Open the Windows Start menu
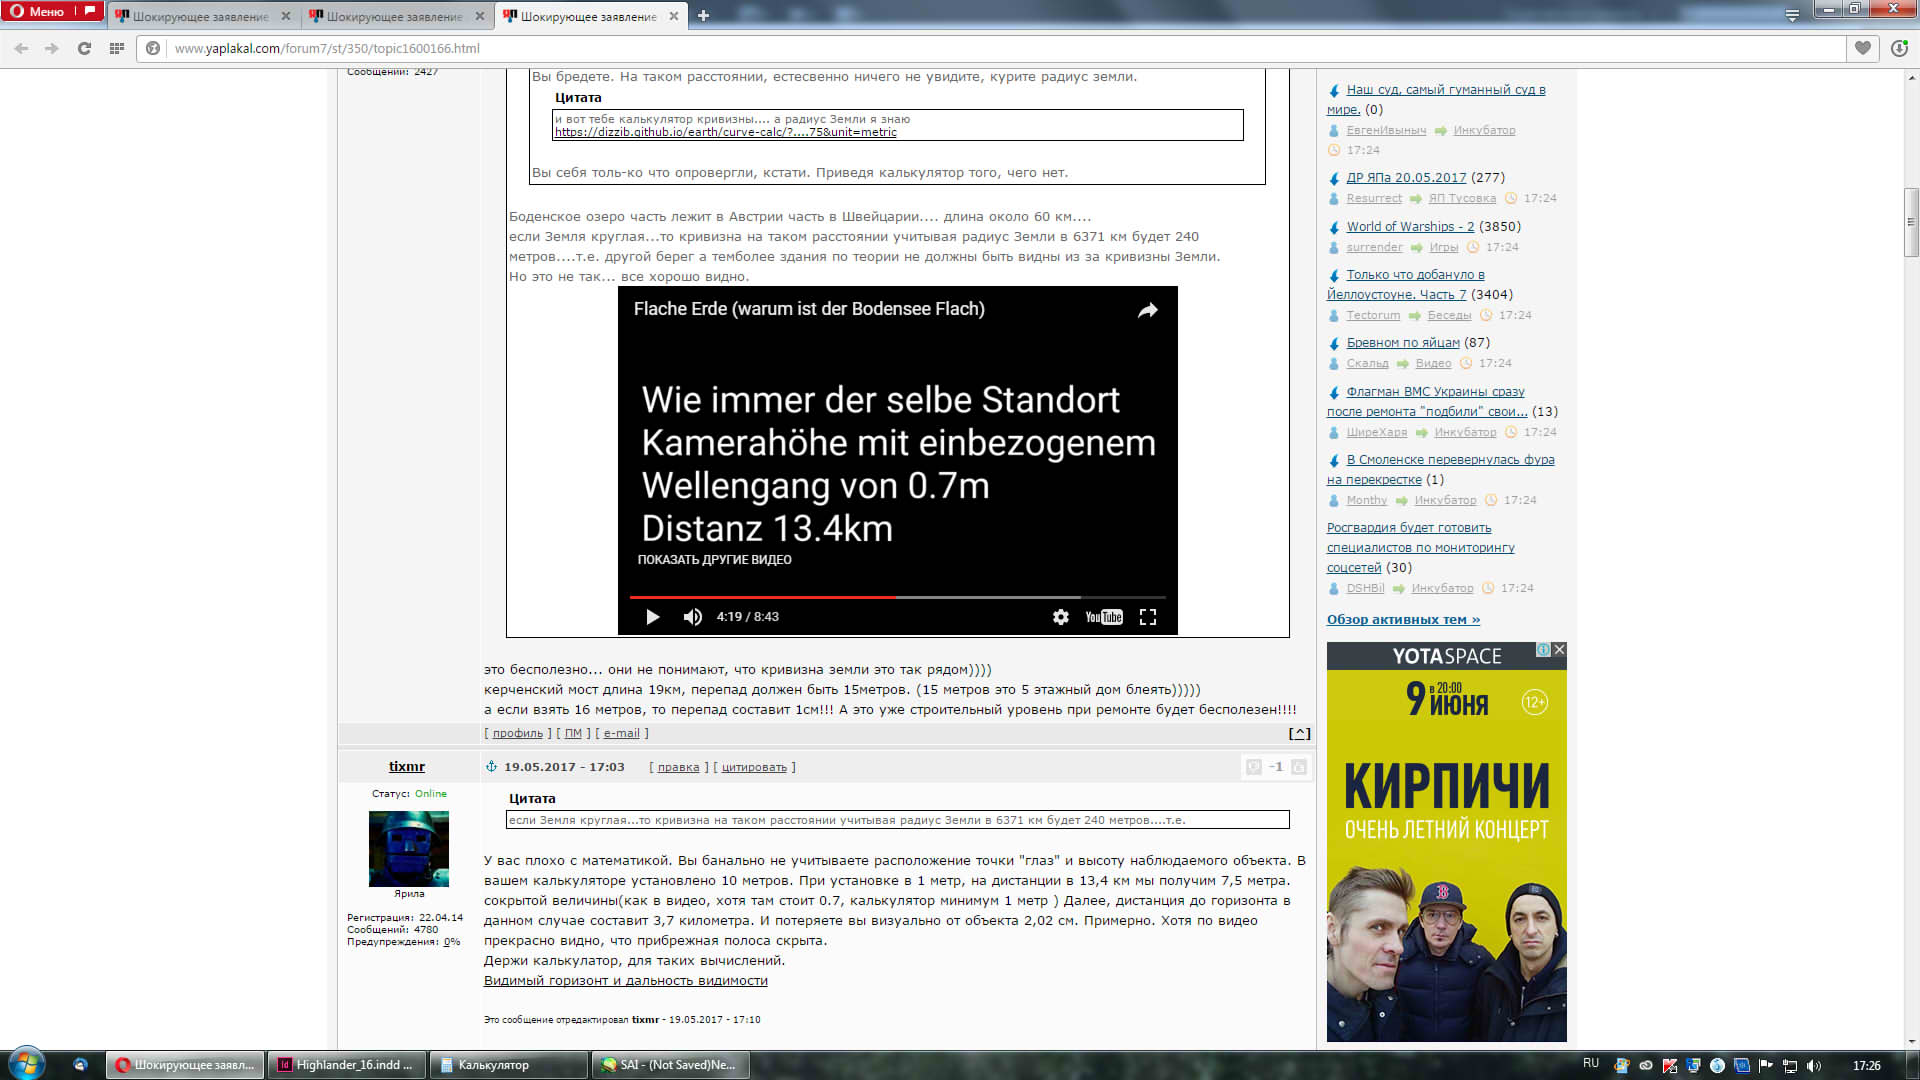1920x1080 pixels. (x=27, y=1064)
